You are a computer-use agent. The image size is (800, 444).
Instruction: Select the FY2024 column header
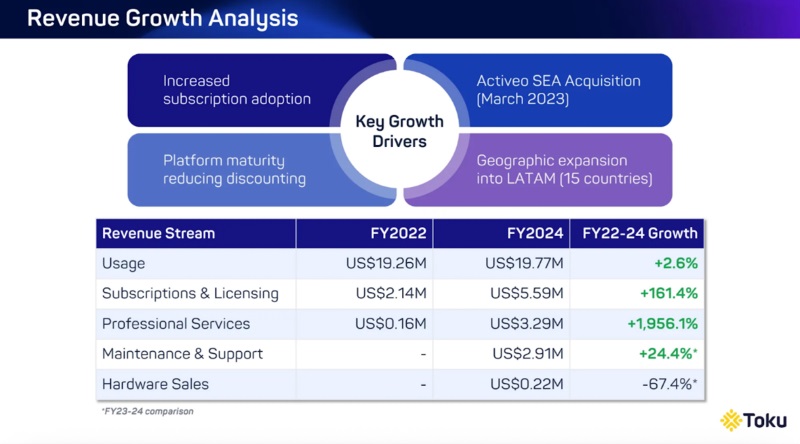pyautogui.click(x=535, y=234)
